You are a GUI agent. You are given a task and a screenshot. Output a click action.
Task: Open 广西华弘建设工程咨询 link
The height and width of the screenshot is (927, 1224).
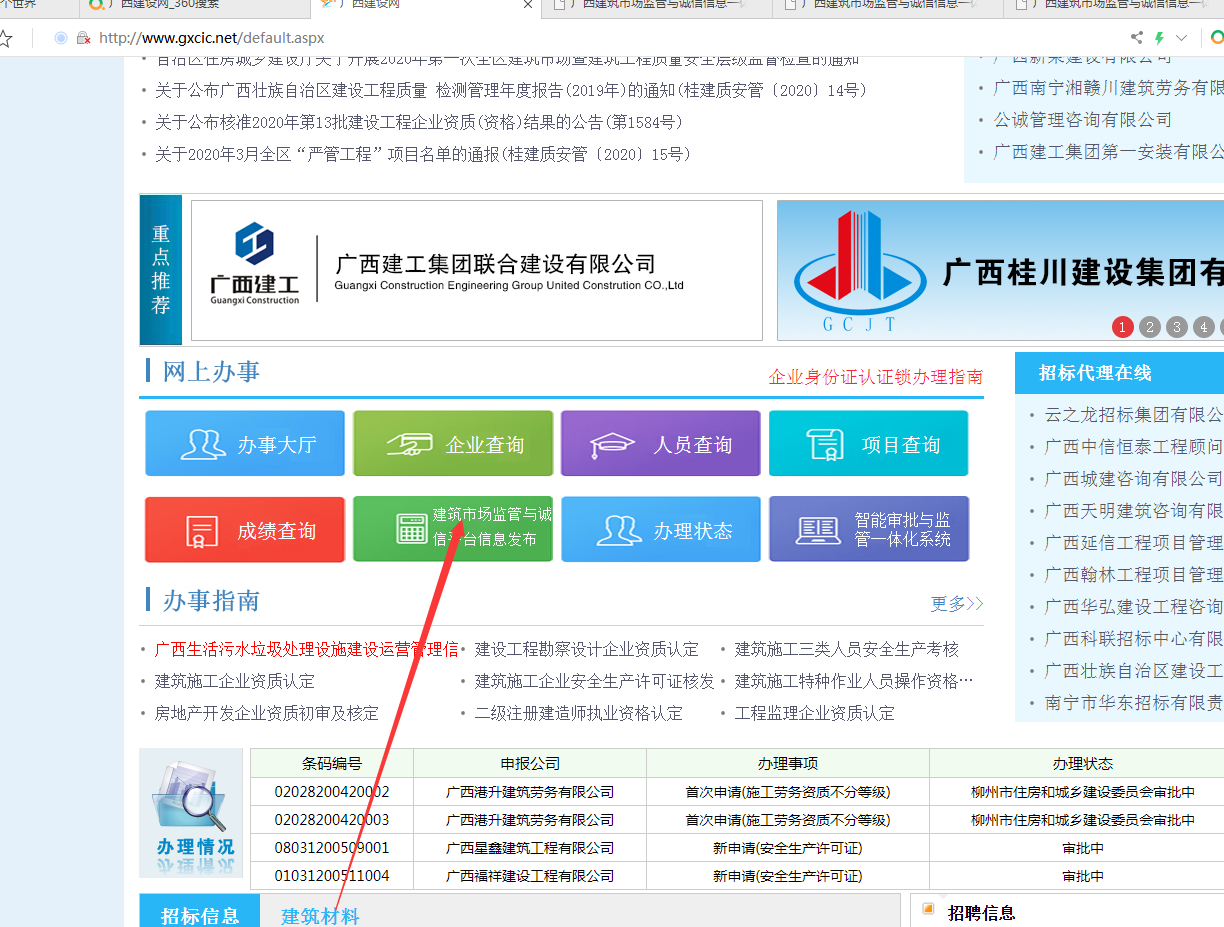(1134, 607)
